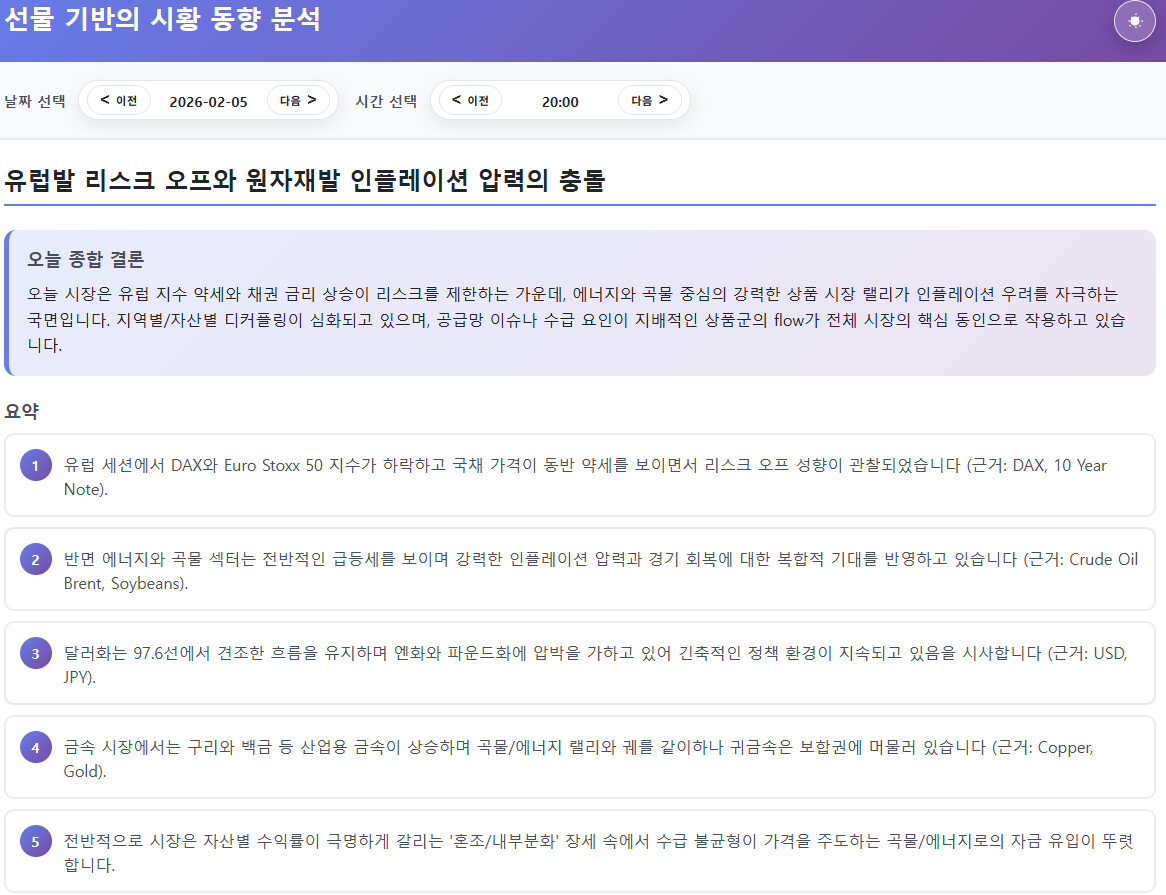This screenshot has width=1166, height=895.
Task: Click the date value 2026-02-05
Action: coord(208,101)
